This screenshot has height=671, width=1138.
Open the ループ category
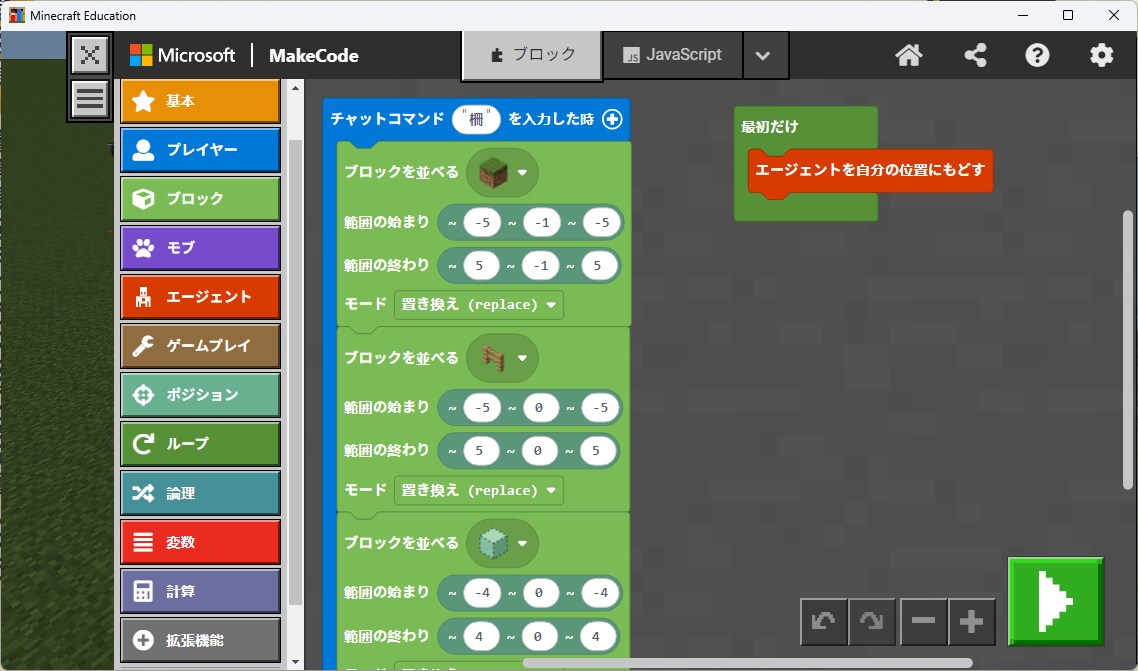(x=200, y=444)
